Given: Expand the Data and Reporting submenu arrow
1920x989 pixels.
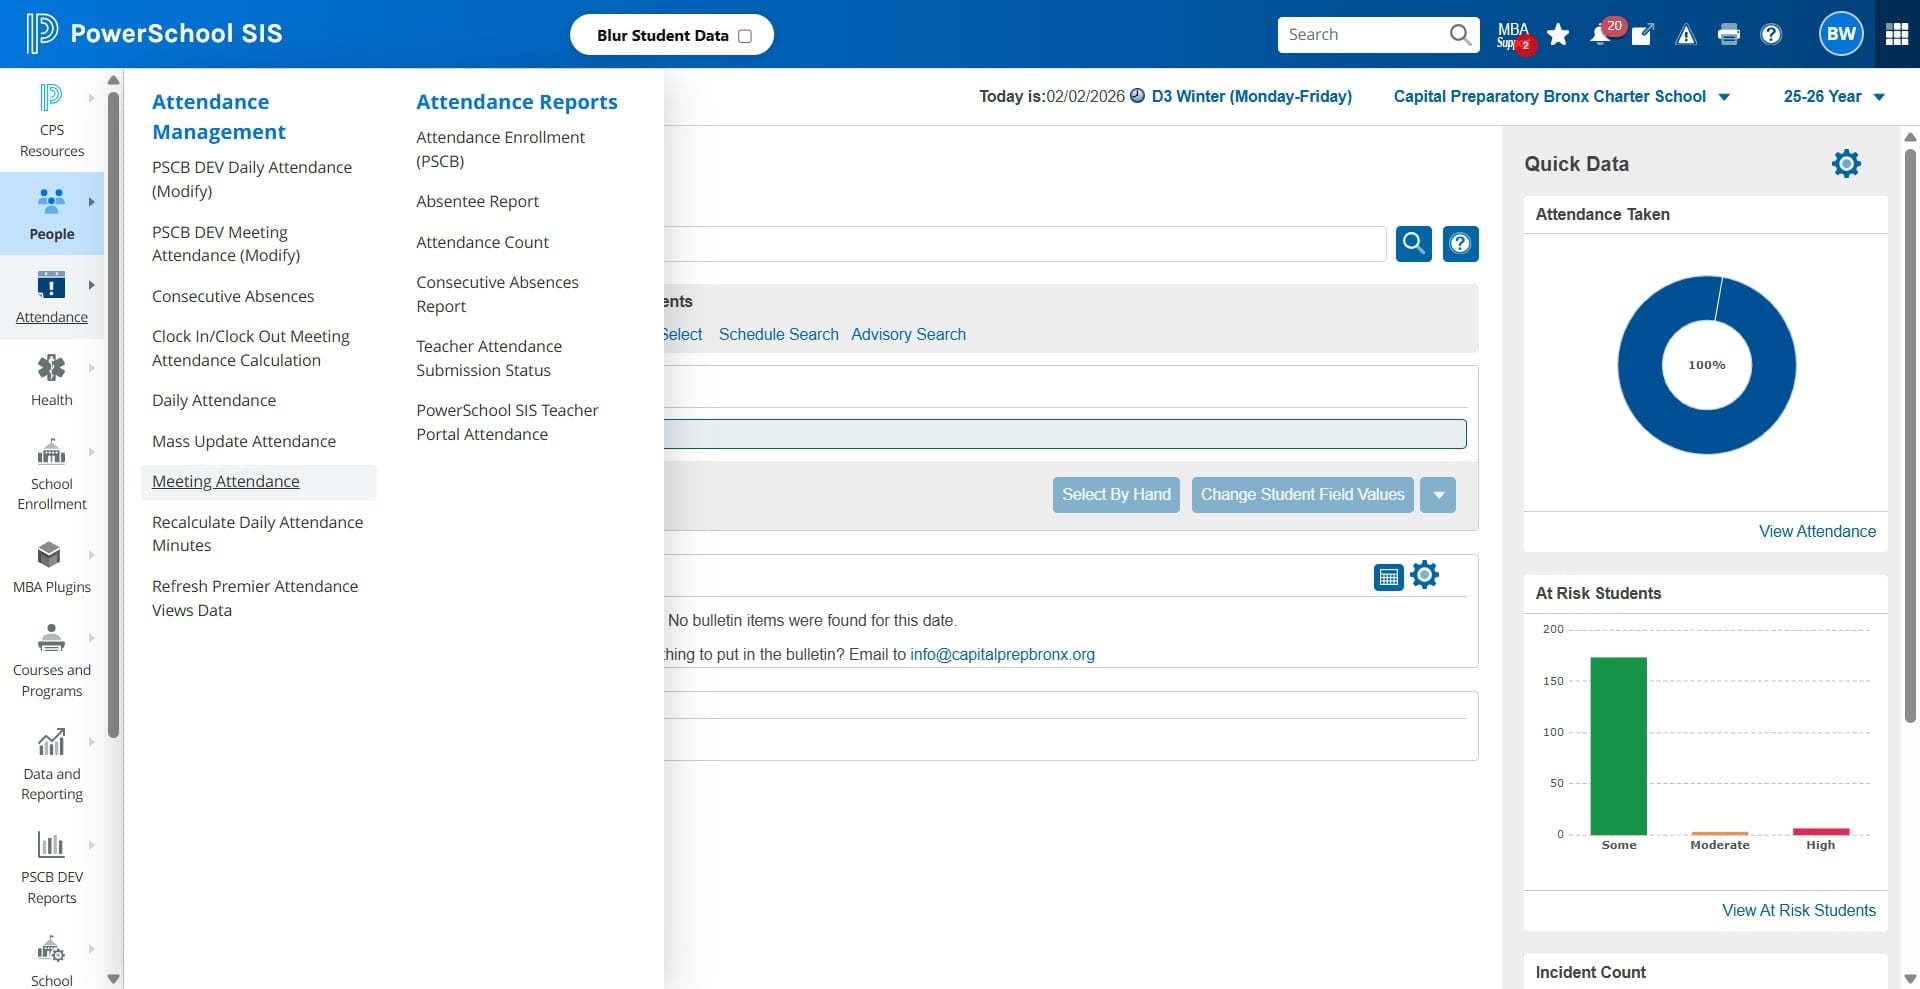Looking at the screenshot, I should (91, 742).
